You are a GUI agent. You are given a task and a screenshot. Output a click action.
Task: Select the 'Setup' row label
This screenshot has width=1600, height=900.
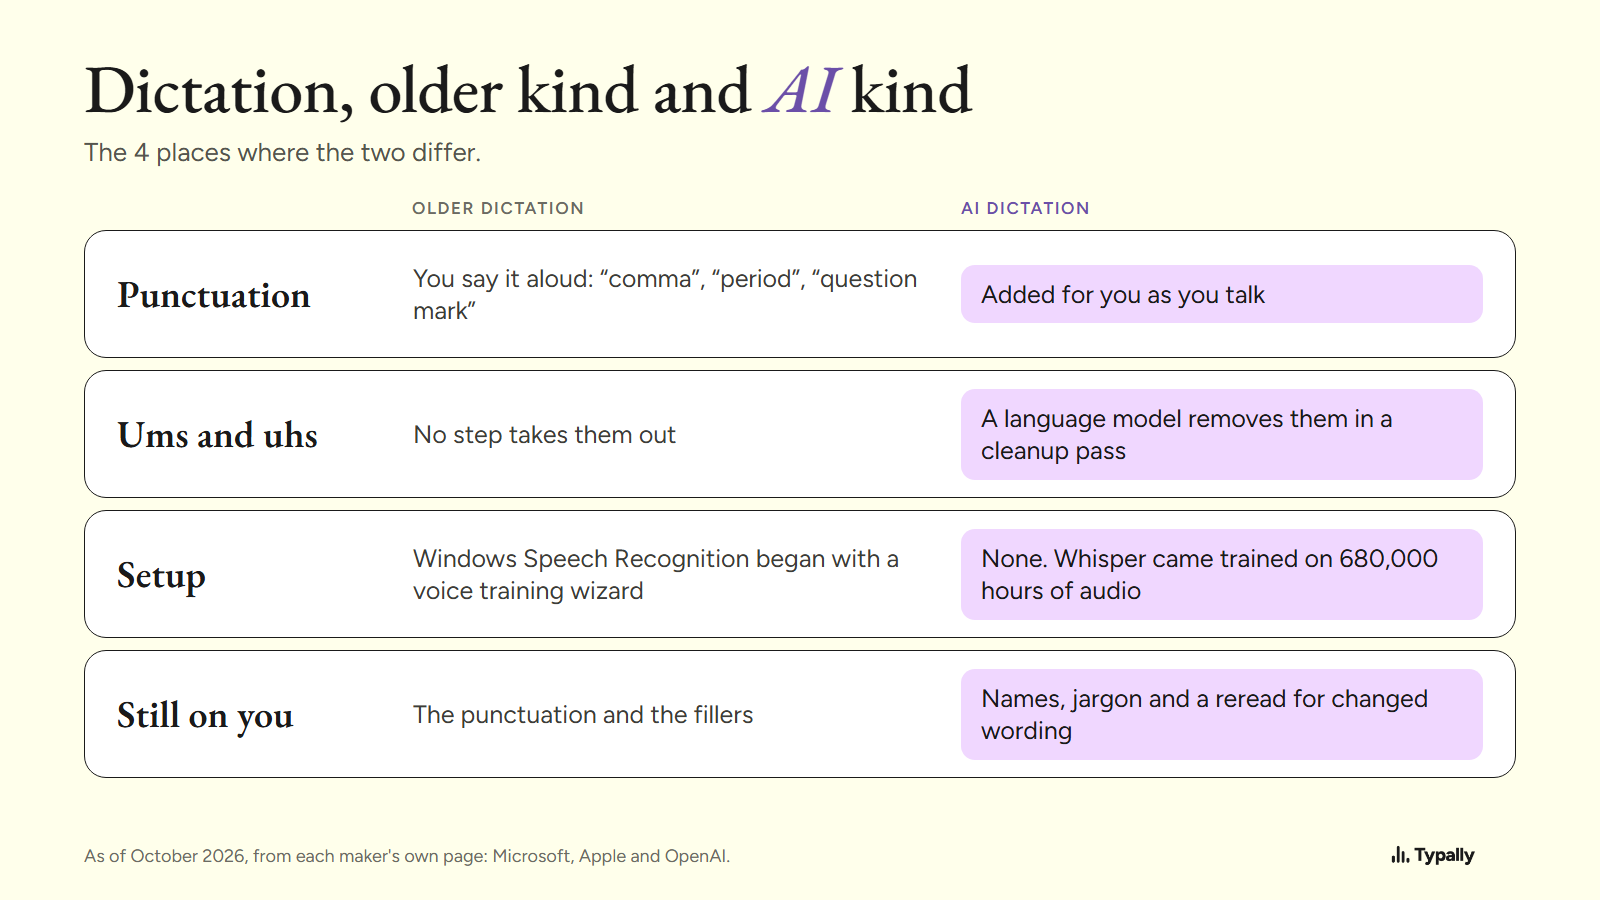(161, 576)
